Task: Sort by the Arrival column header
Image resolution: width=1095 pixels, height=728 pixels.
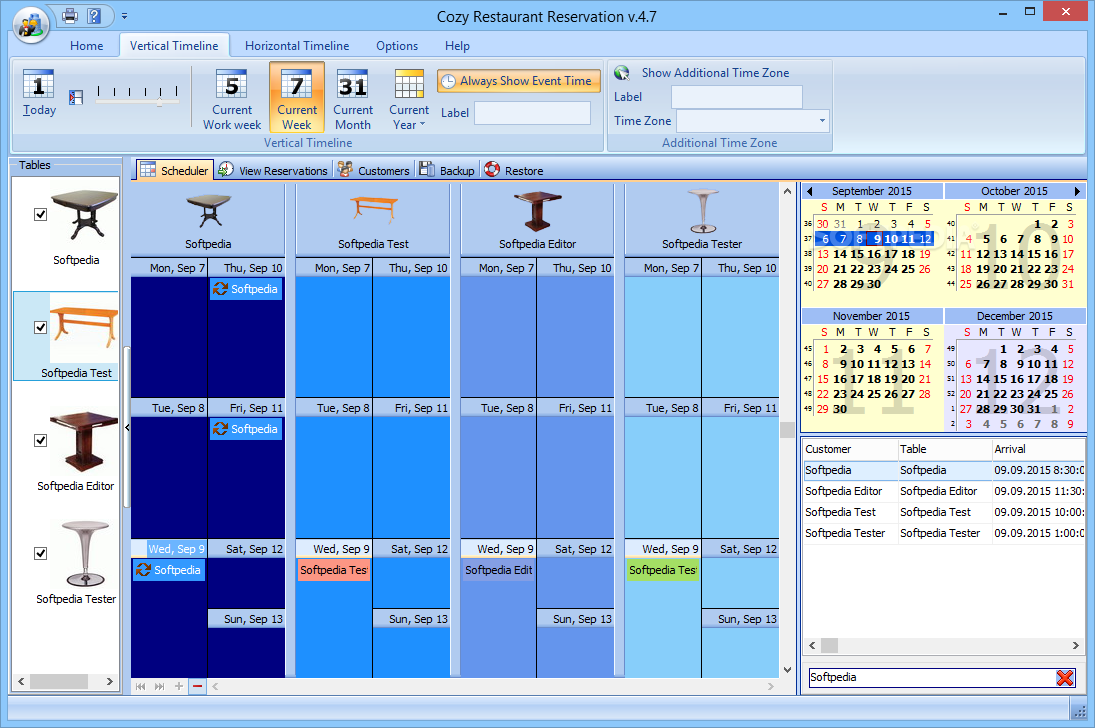Action: [x=1038, y=449]
